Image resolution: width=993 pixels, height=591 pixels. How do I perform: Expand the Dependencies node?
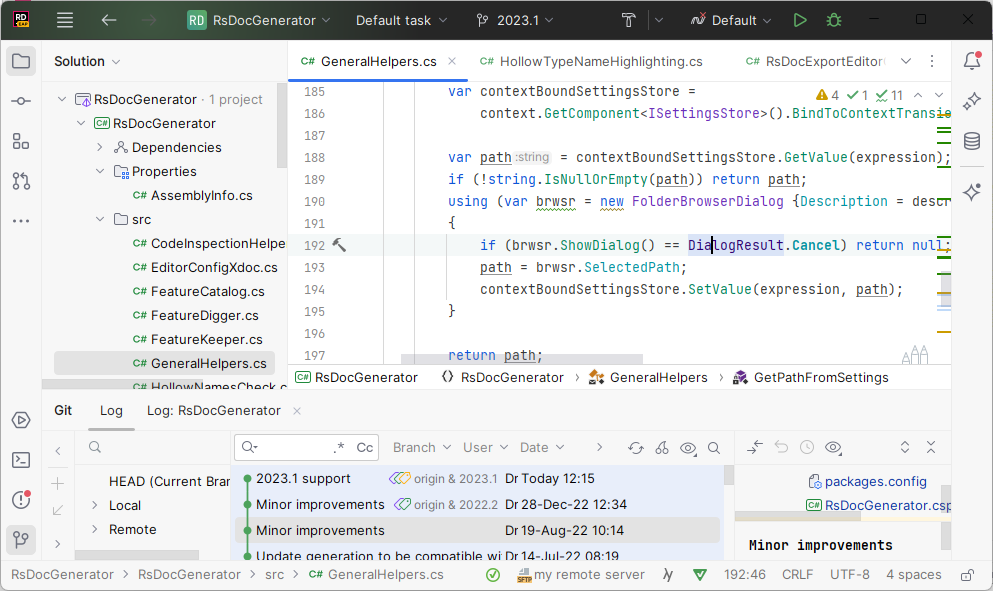point(98,147)
